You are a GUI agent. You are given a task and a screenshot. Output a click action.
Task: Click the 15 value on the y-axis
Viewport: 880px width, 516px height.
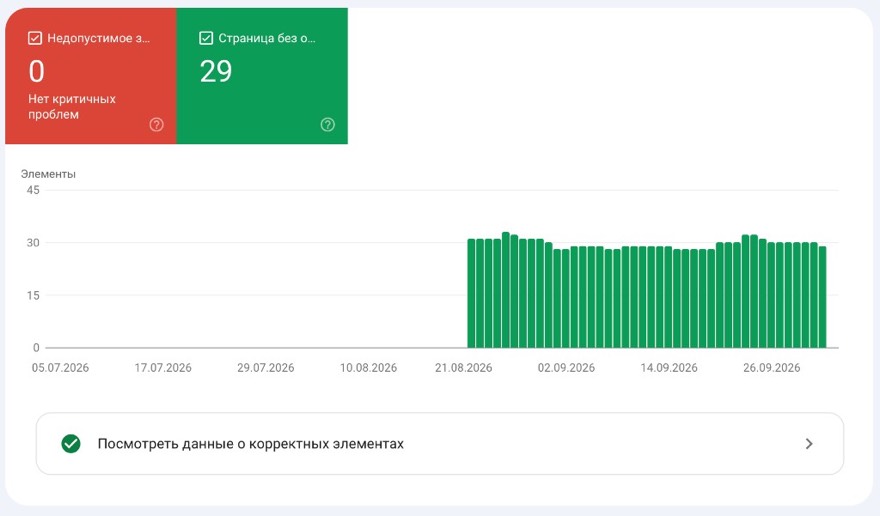33,295
